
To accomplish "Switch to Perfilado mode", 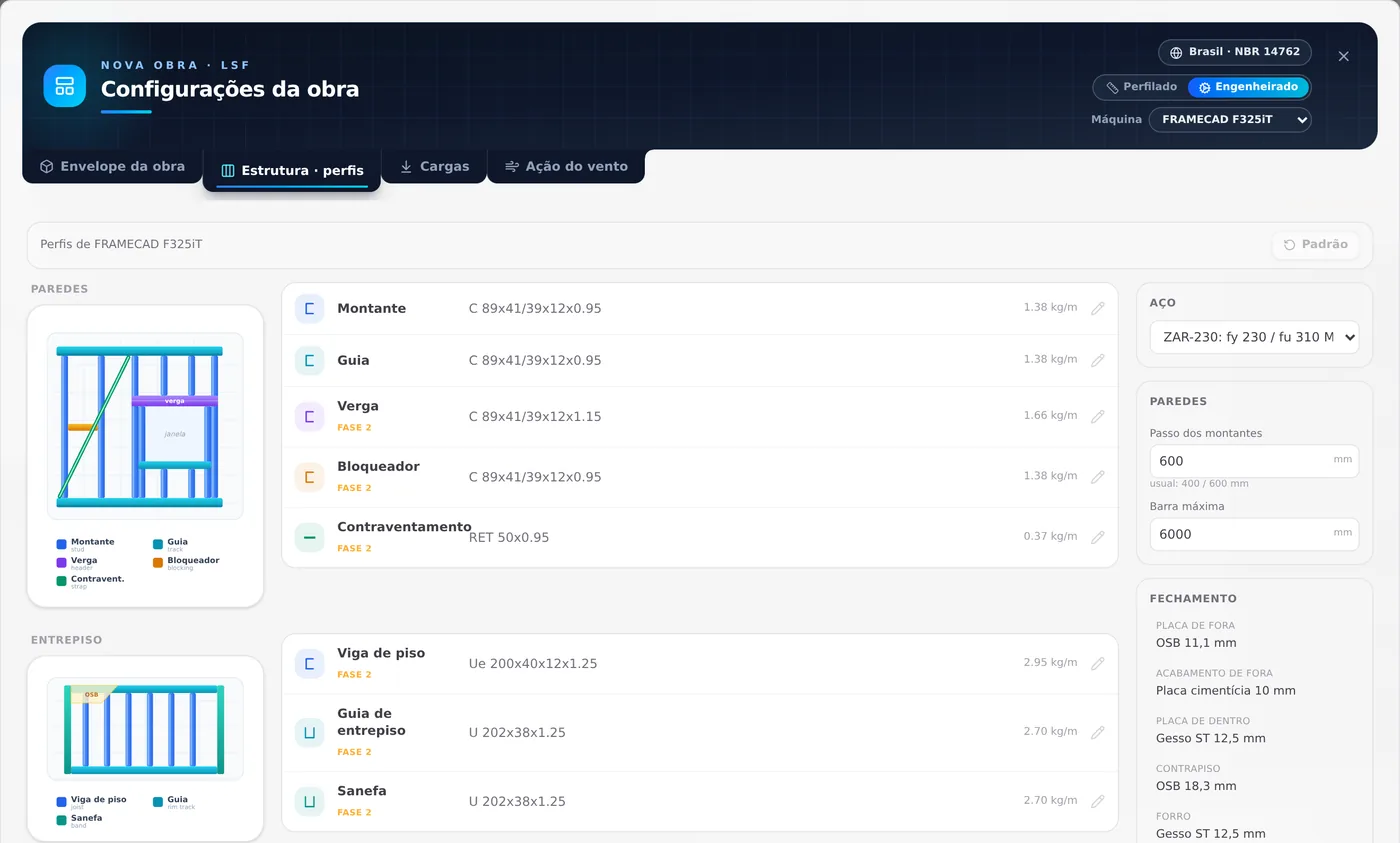I will pyautogui.click(x=1141, y=87).
